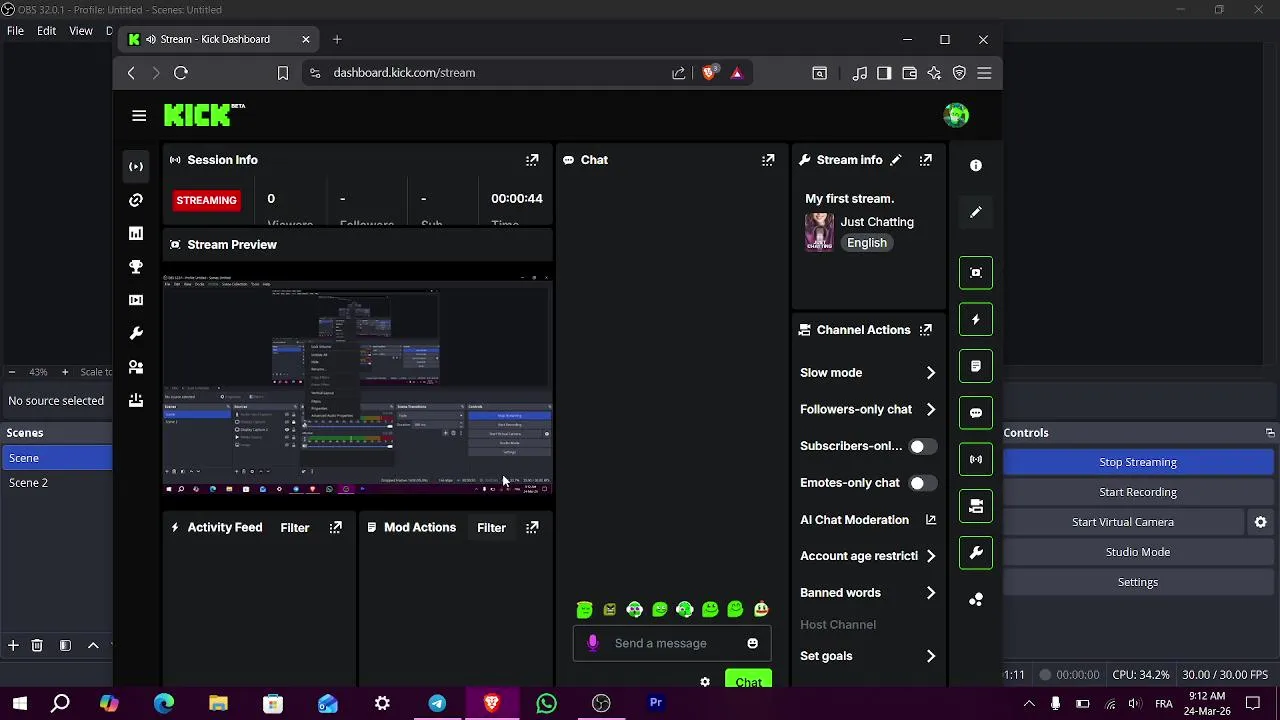Open the link sidebar icon

click(136, 200)
